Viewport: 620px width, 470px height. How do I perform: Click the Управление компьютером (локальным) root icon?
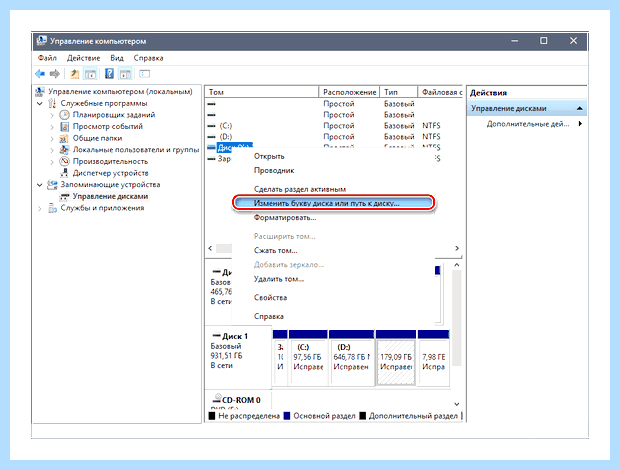(40, 92)
